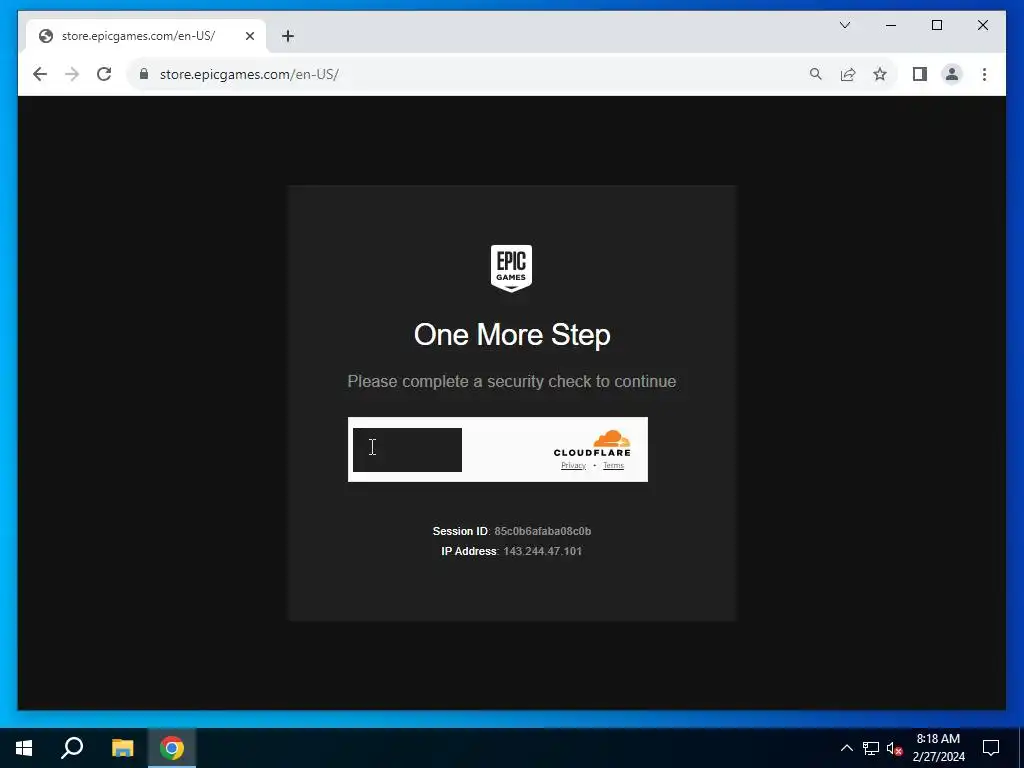View site info via the lock icon
The width and height of the screenshot is (1024, 768).
tap(144, 74)
